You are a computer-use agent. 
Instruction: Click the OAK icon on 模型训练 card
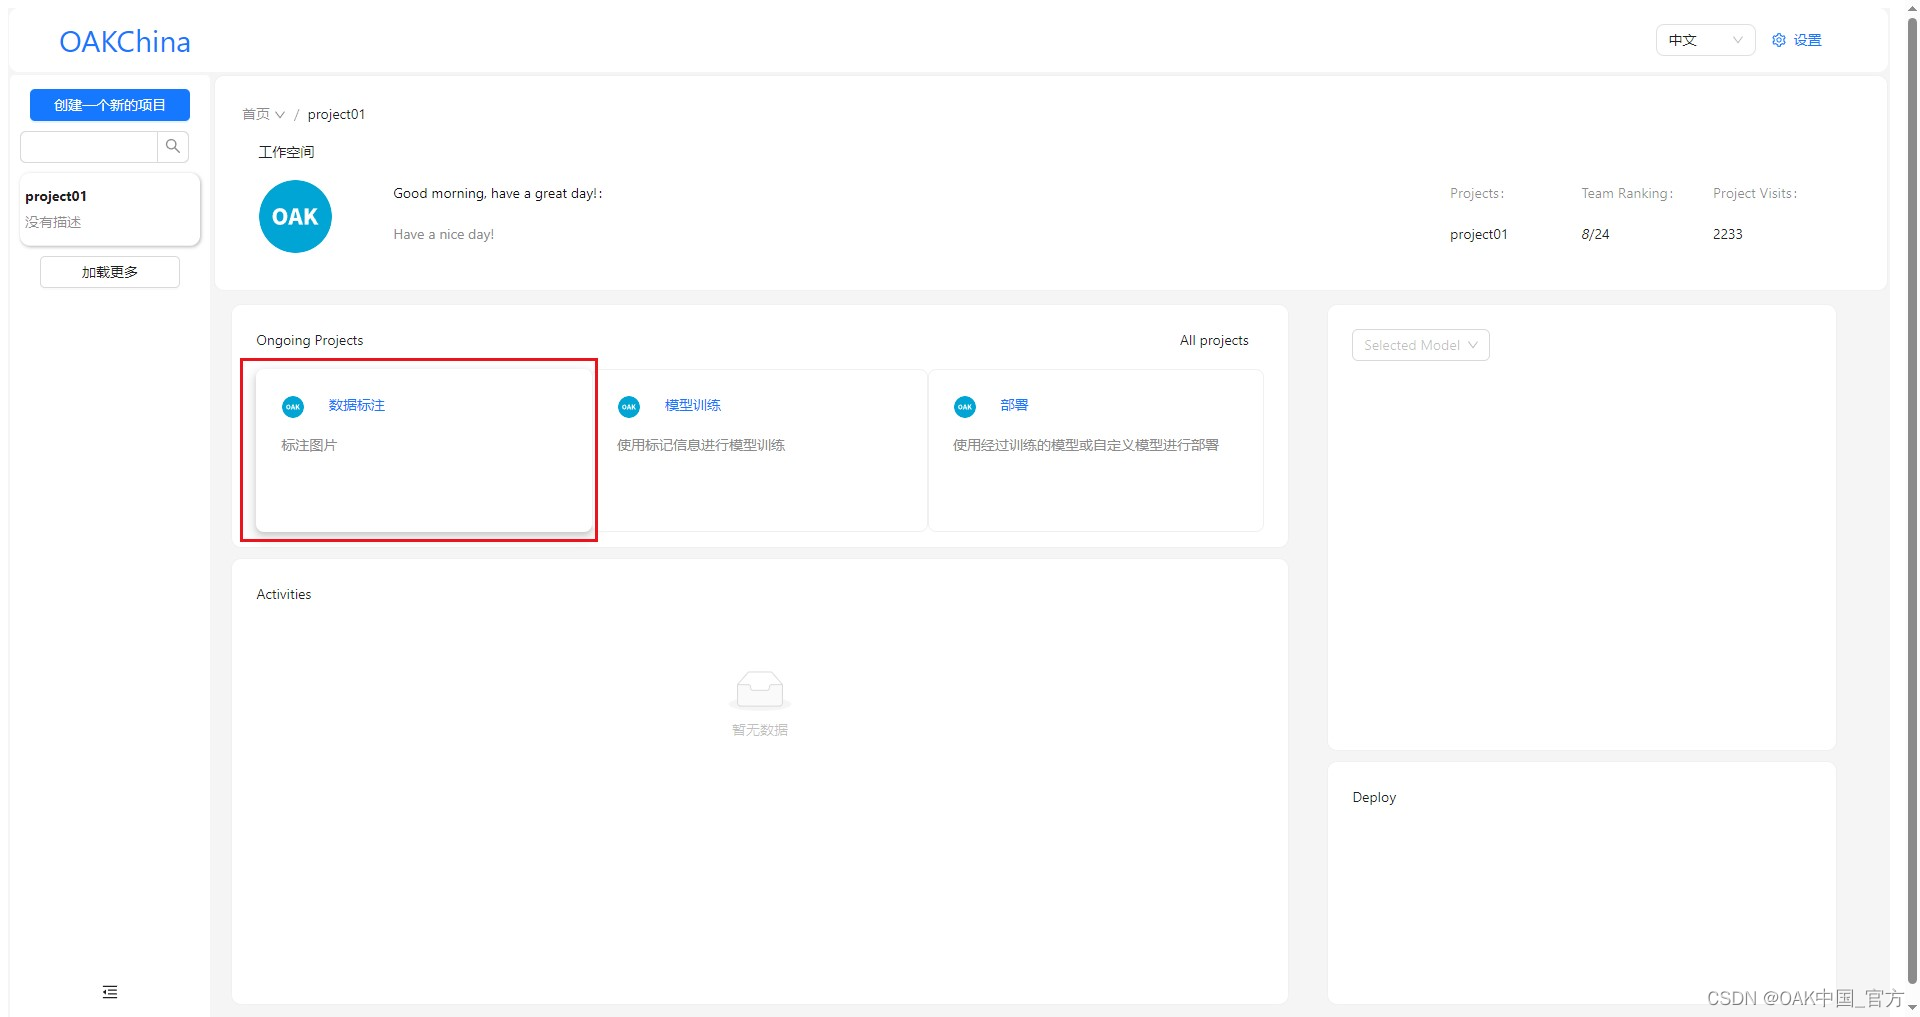click(629, 406)
